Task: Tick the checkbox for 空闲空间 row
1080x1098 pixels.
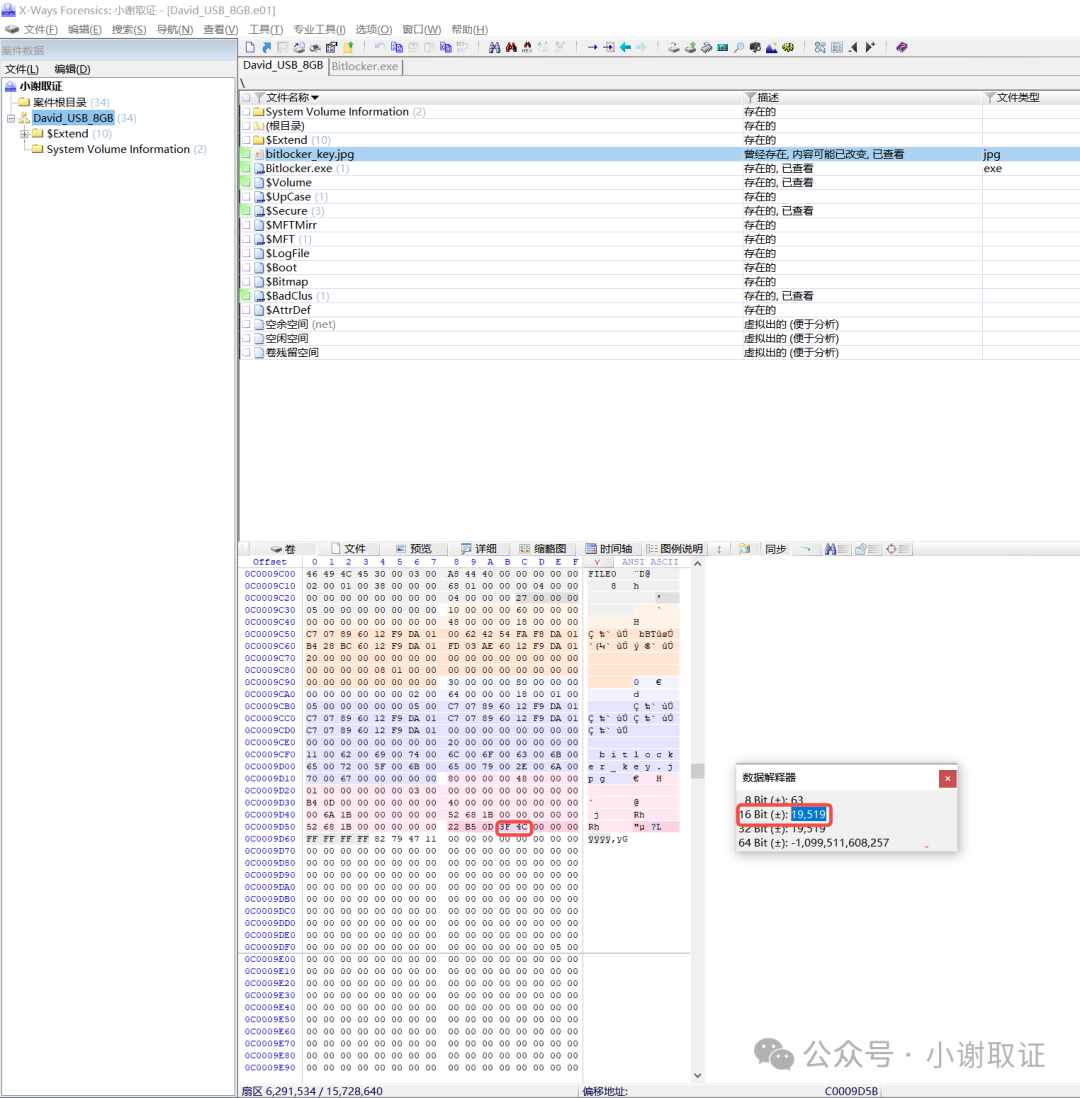Action: (246, 338)
